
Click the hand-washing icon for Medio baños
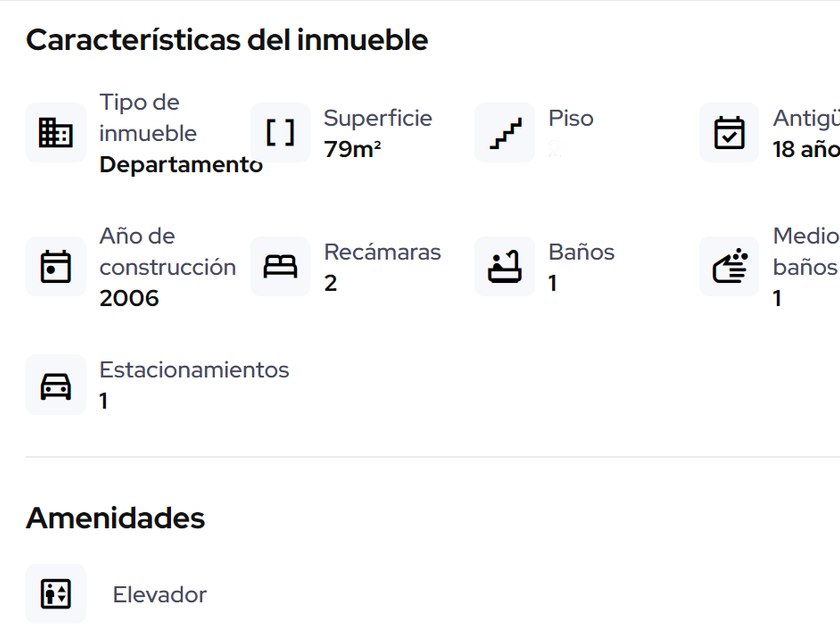[729, 267]
